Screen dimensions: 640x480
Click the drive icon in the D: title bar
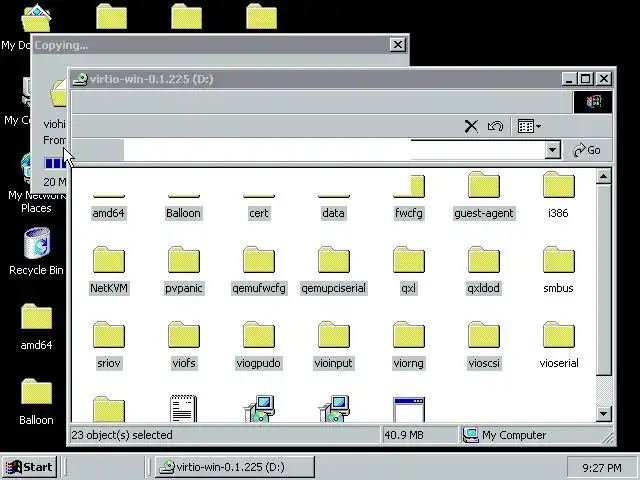(x=80, y=79)
